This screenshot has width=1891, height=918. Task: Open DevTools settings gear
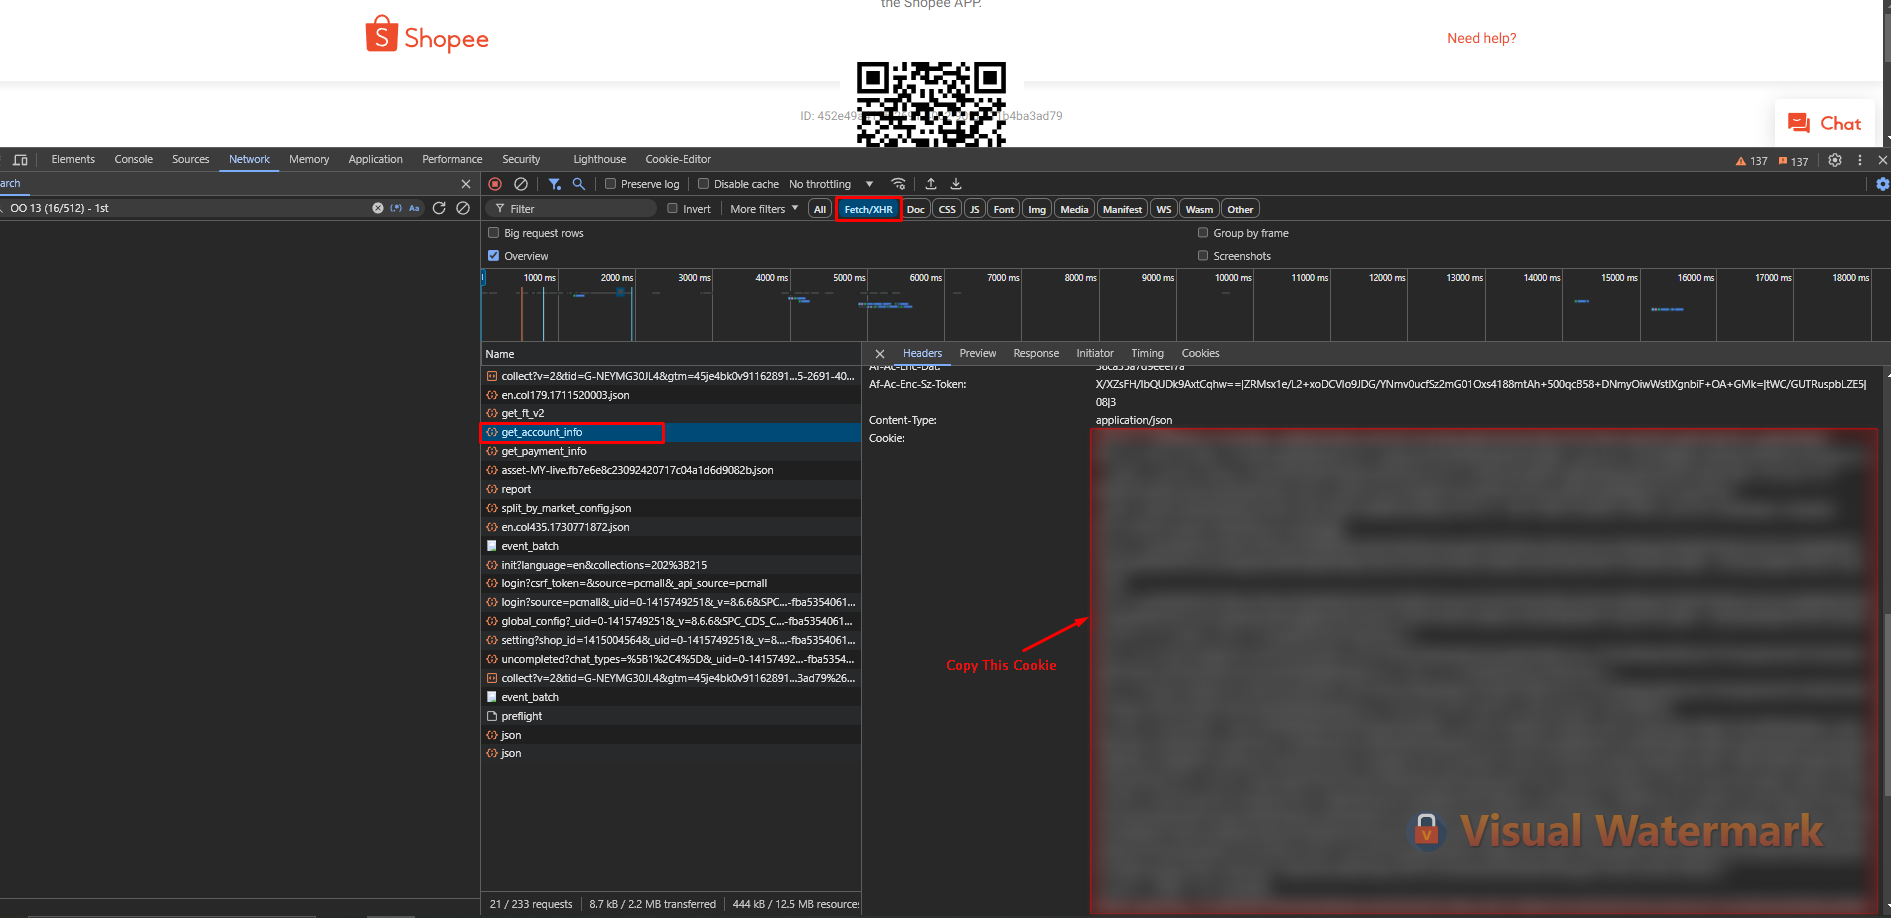click(x=1835, y=160)
